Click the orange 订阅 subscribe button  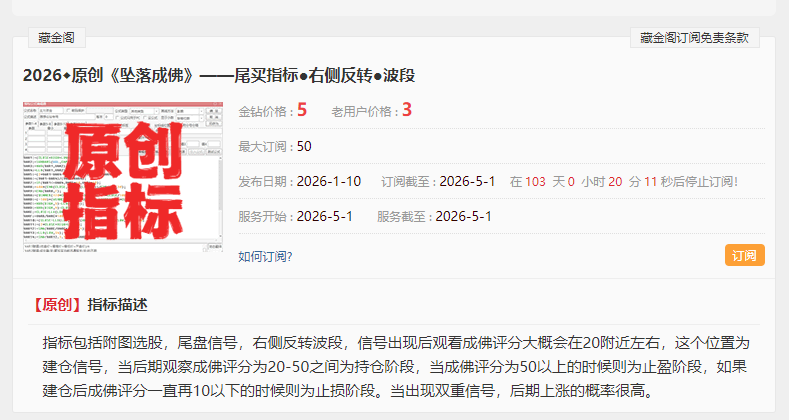pos(744,255)
